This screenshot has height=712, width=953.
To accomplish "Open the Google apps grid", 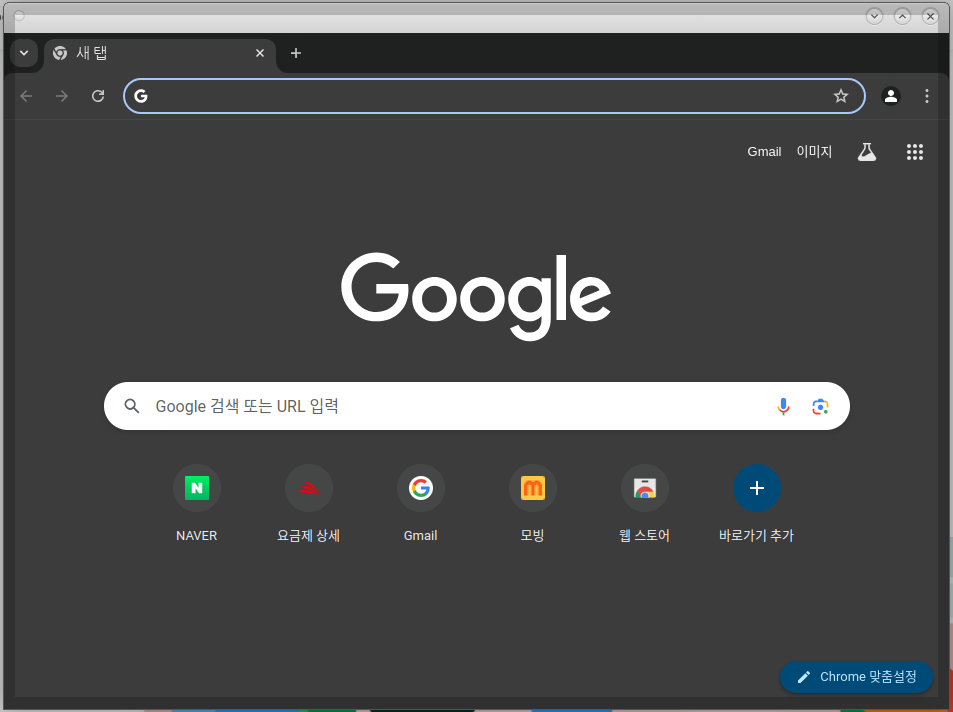I will click(x=915, y=152).
